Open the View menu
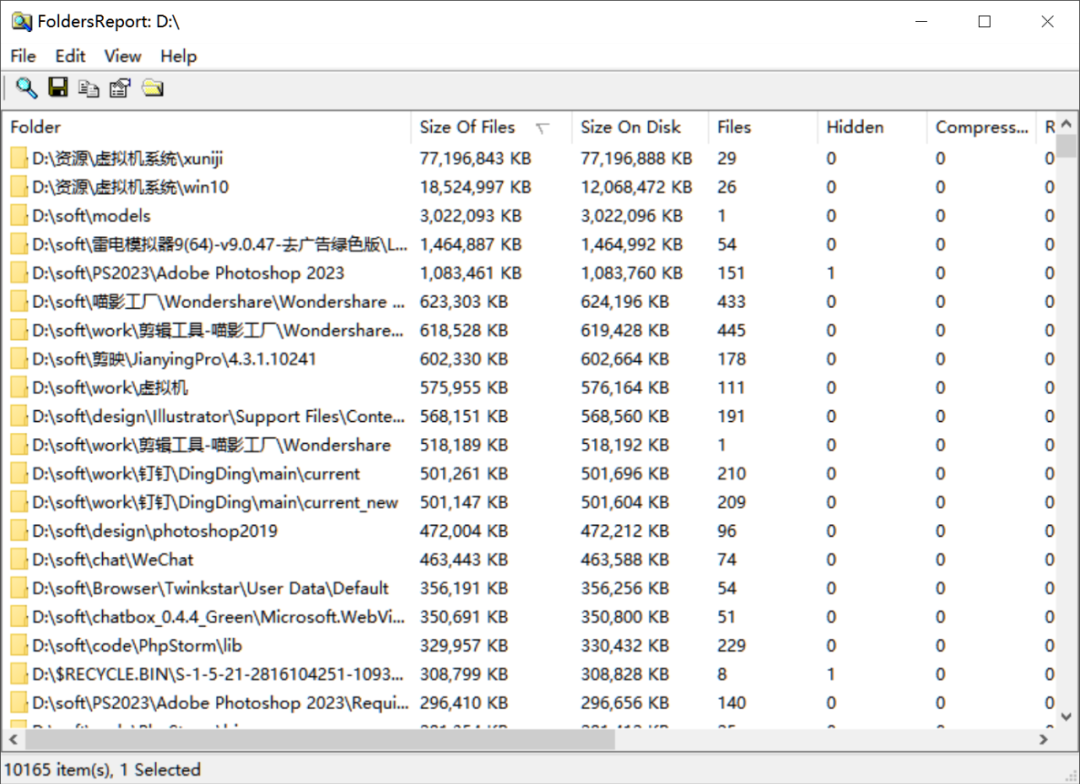The width and height of the screenshot is (1080, 784). tap(123, 56)
